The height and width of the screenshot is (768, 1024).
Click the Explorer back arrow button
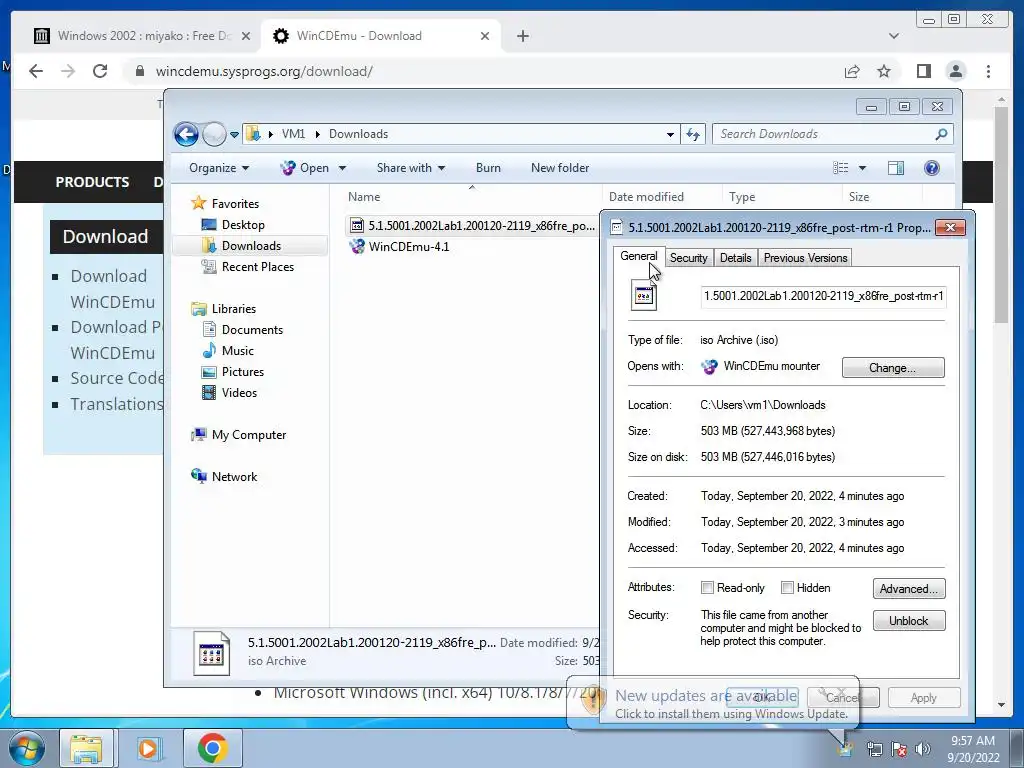[186, 135]
